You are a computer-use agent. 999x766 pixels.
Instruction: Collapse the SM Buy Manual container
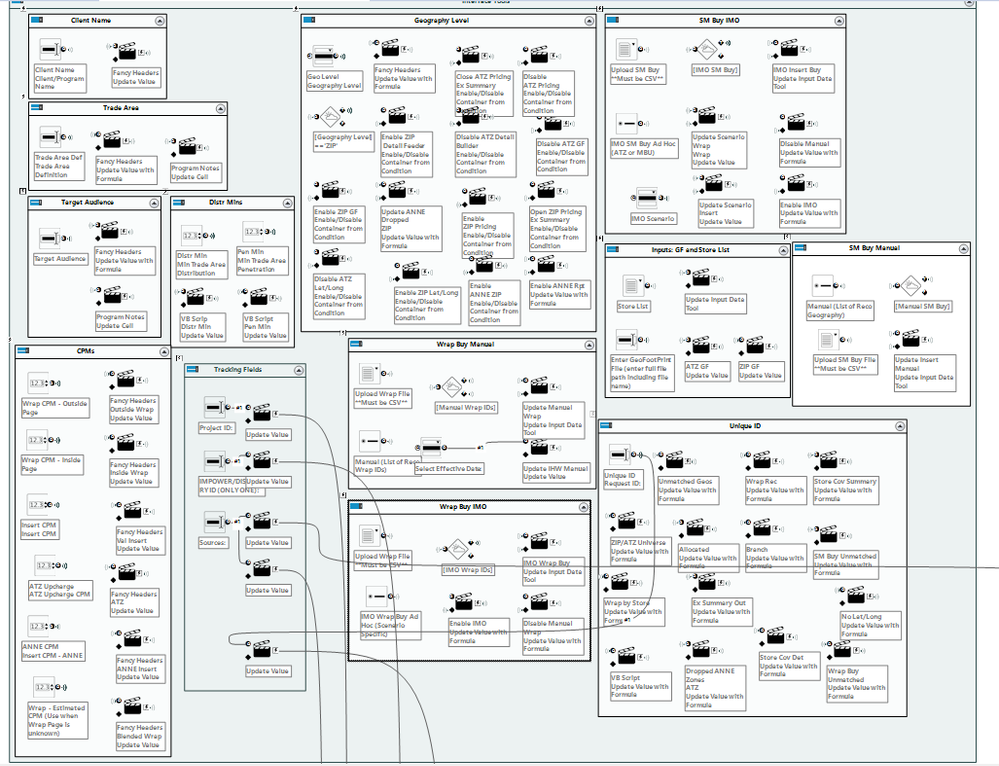point(963,249)
